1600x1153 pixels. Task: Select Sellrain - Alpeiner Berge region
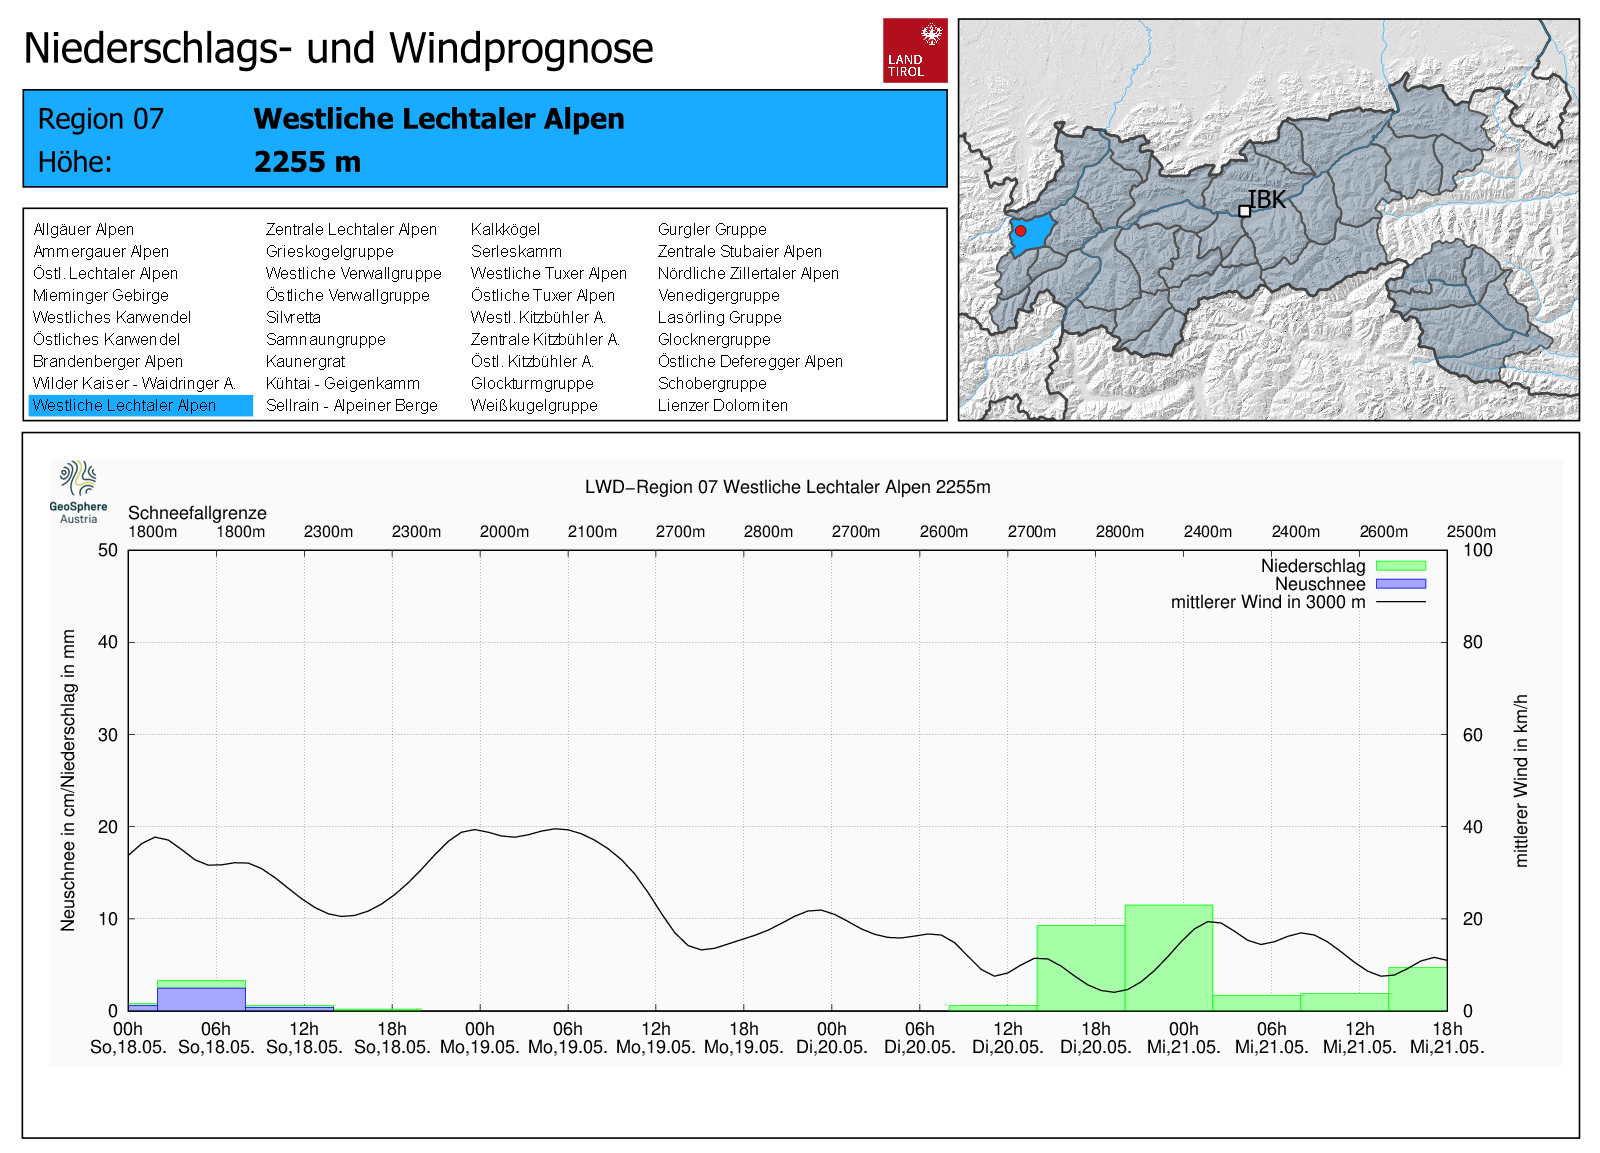351,406
